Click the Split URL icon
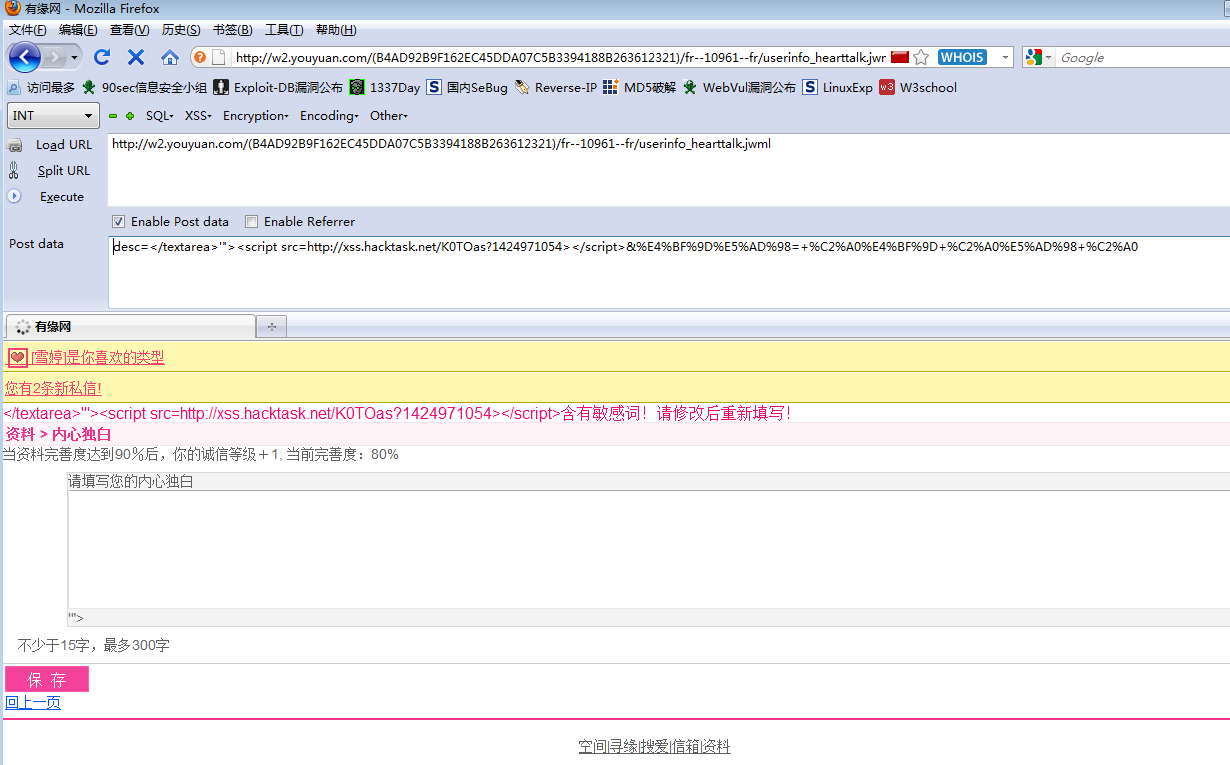This screenshot has width=1230, height=765. click(x=14, y=171)
